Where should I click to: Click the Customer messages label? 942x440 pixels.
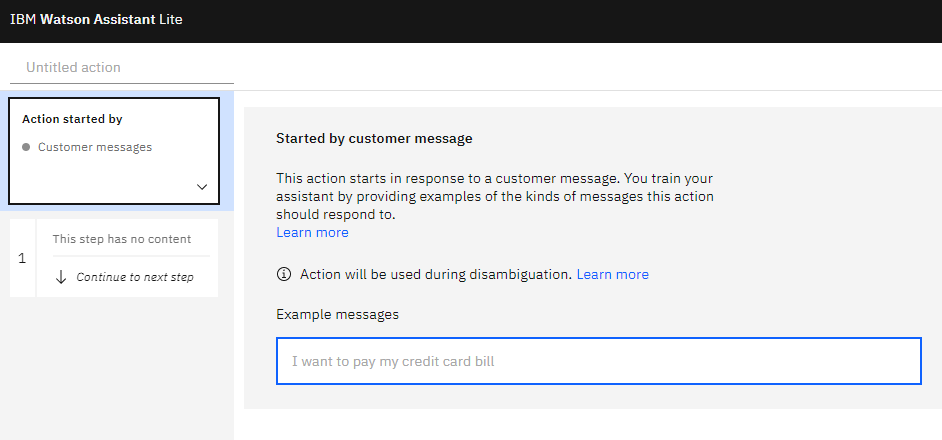click(x=95, y=147)
